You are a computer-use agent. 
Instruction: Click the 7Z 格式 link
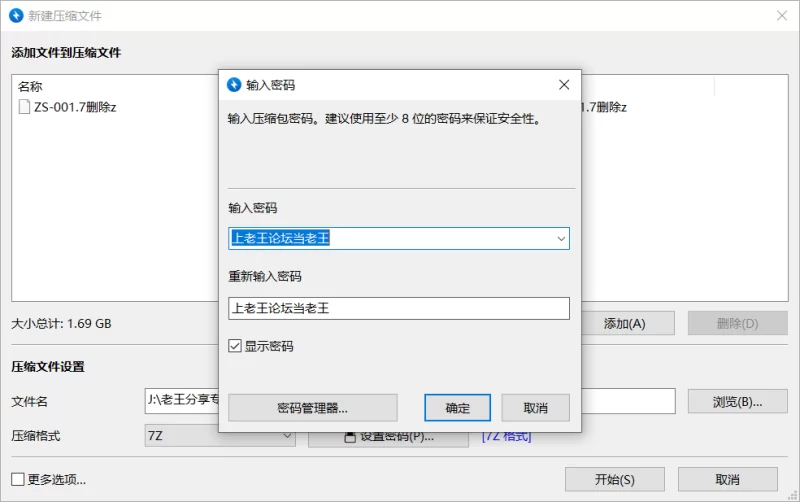[507, 437]
